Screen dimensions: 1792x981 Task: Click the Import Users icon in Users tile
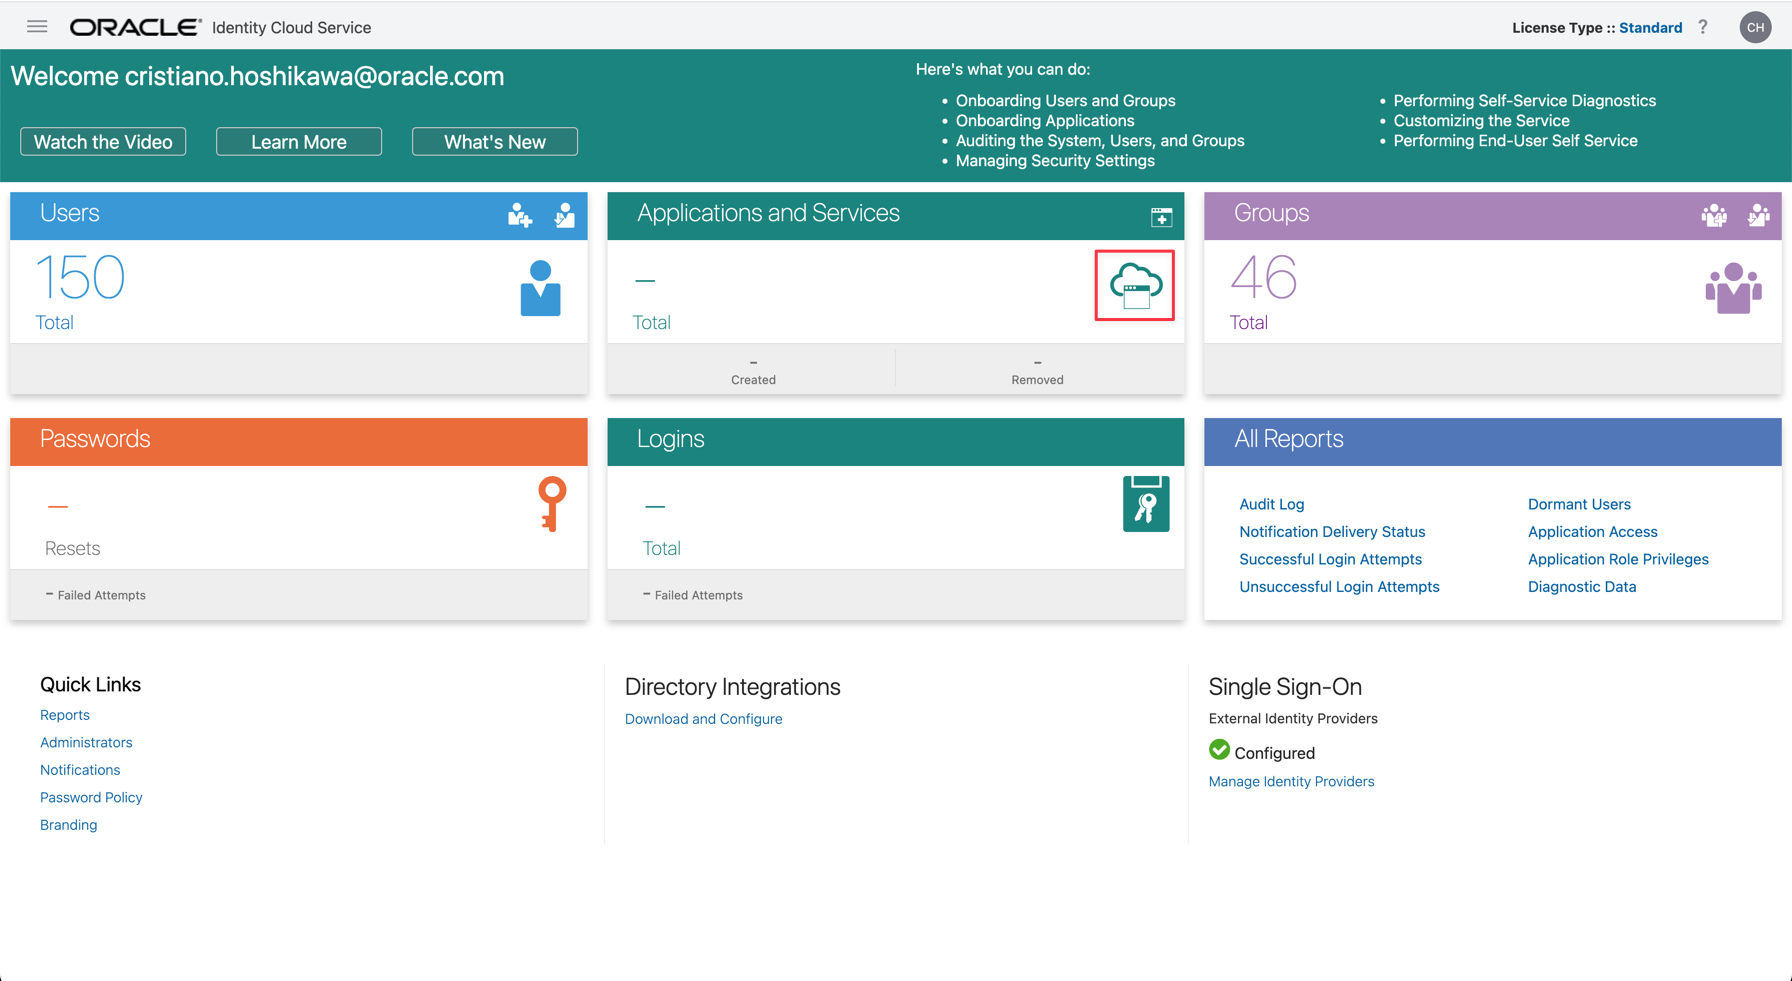pos(565,215)
